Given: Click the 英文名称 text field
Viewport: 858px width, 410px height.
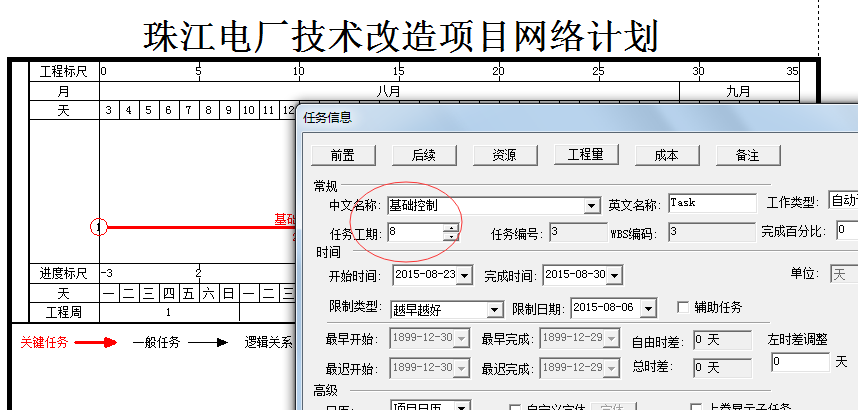Looking at the screenshot, I should point(712,204).
